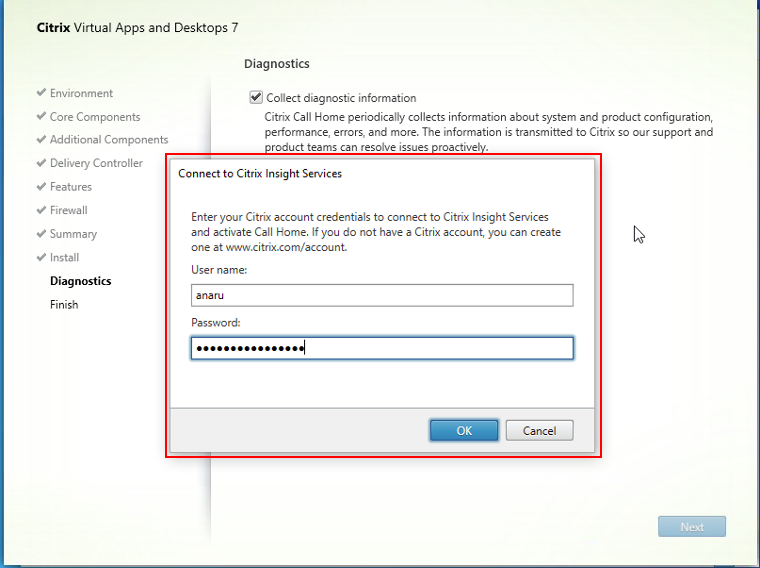
Task: Click the Next button in installer
Action: pos(692,526)
